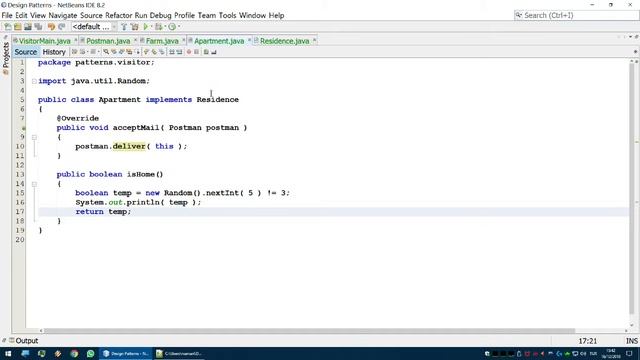Click the '@Override' annotation text
The width and height of the screenshot is (640, 360).
(78, 118)
